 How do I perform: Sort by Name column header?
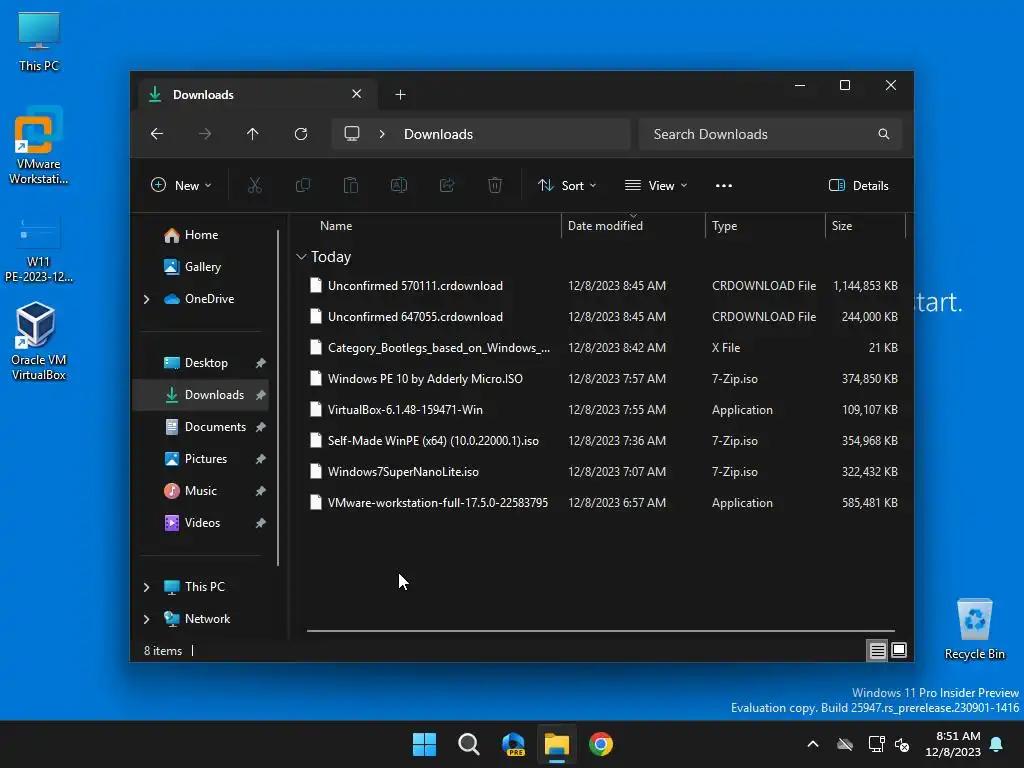pos(336,226)
